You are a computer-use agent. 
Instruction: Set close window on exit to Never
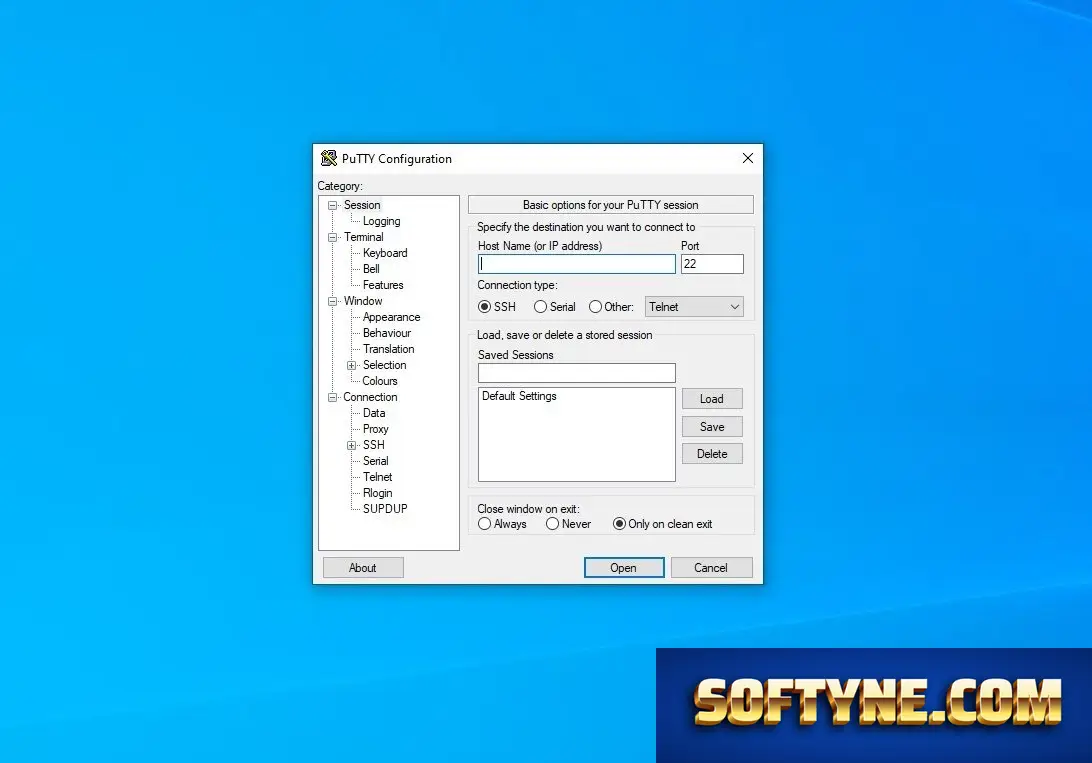pos(552,524)
